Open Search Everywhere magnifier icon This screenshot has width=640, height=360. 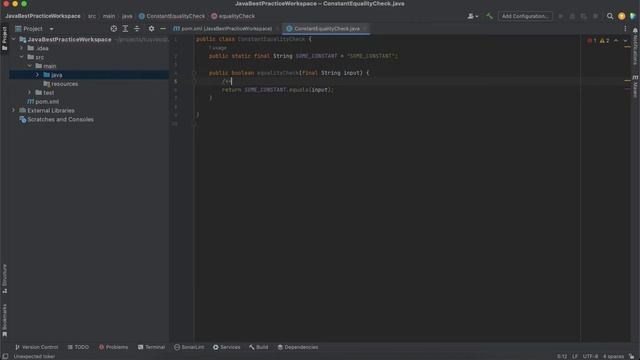click(610, 16)
